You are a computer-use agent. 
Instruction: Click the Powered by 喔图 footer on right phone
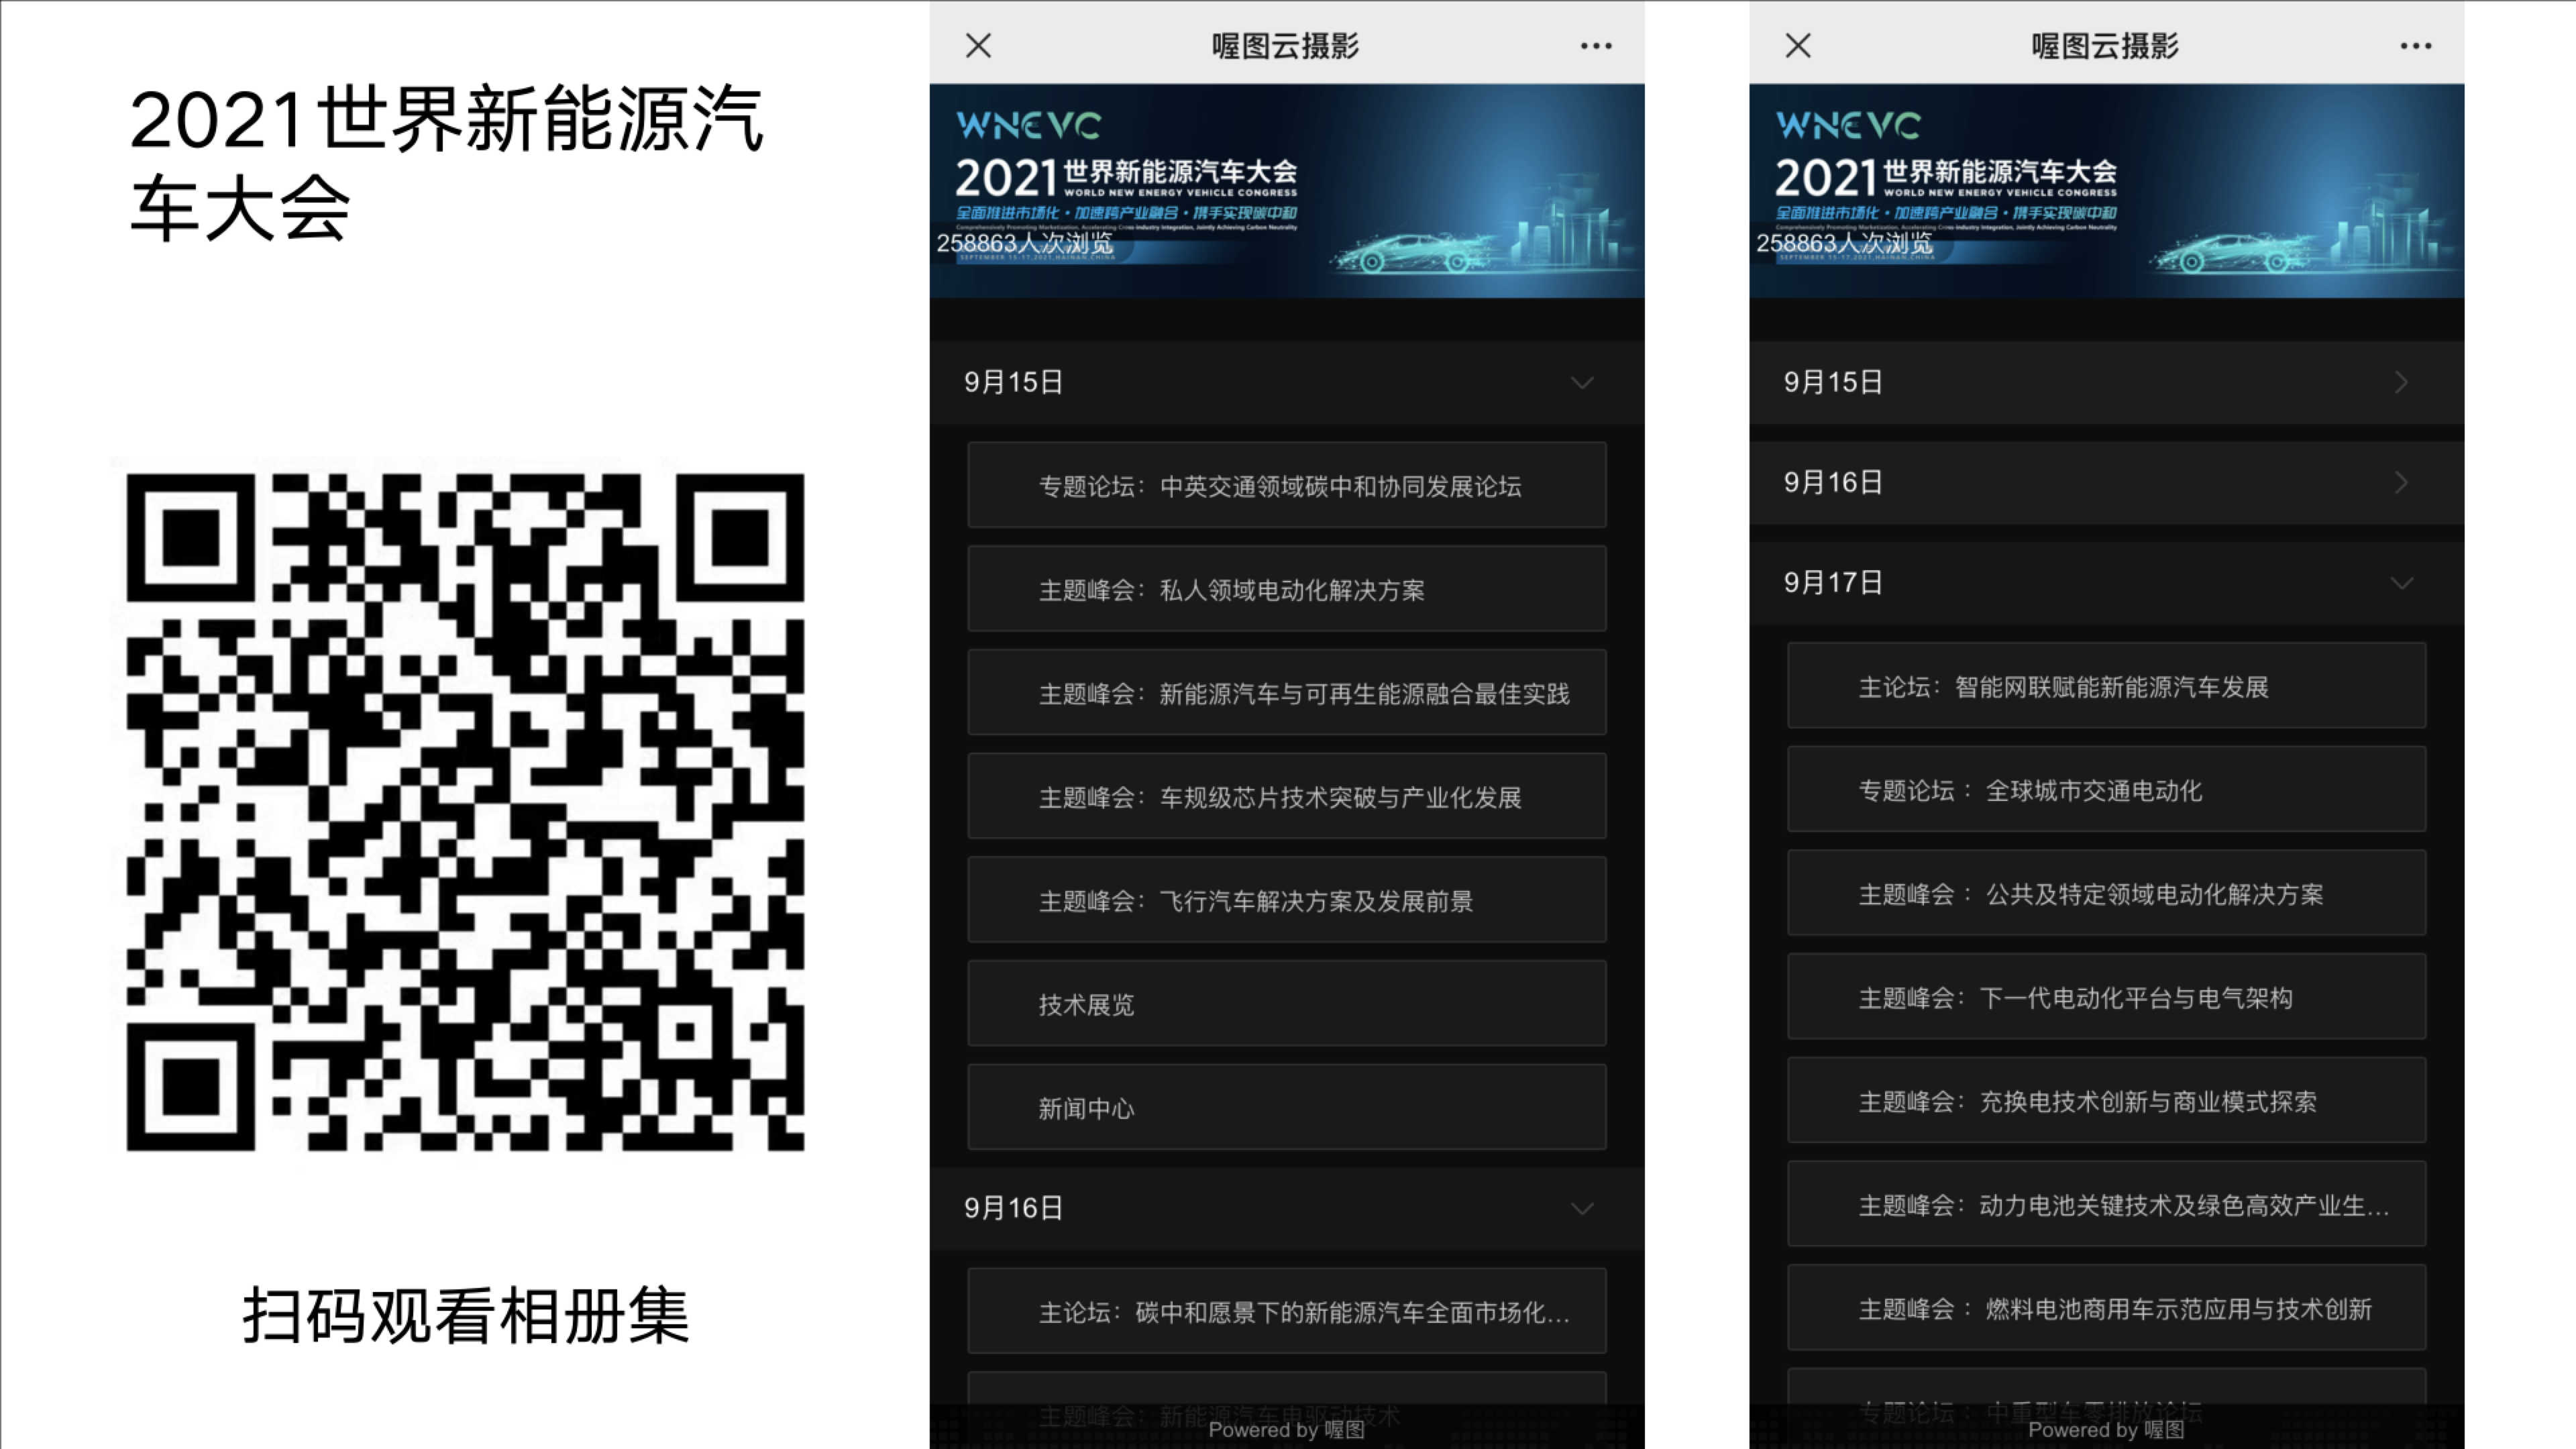[x=2107, y=1429]
